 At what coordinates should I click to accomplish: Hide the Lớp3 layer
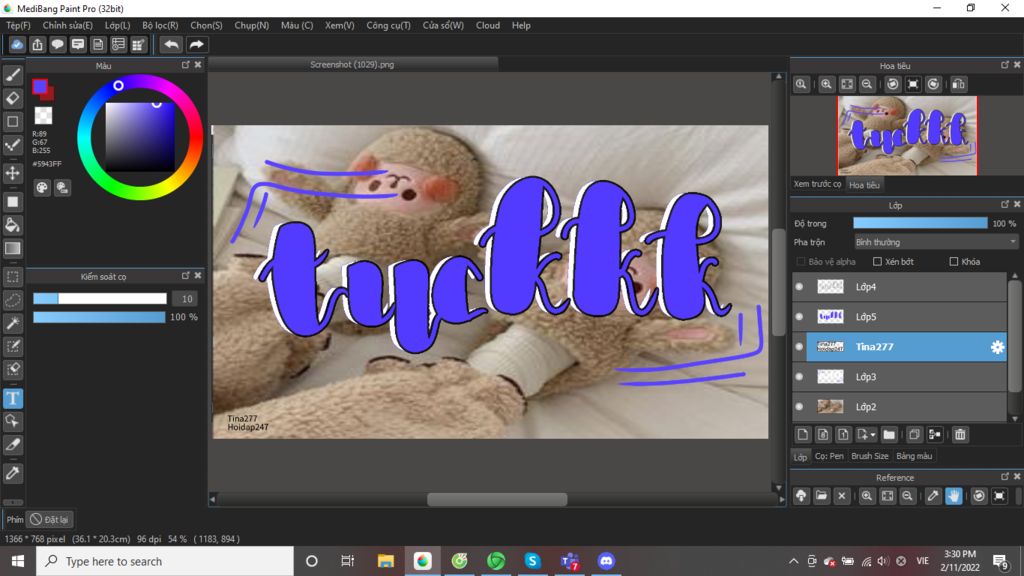[x=799, y=377]
